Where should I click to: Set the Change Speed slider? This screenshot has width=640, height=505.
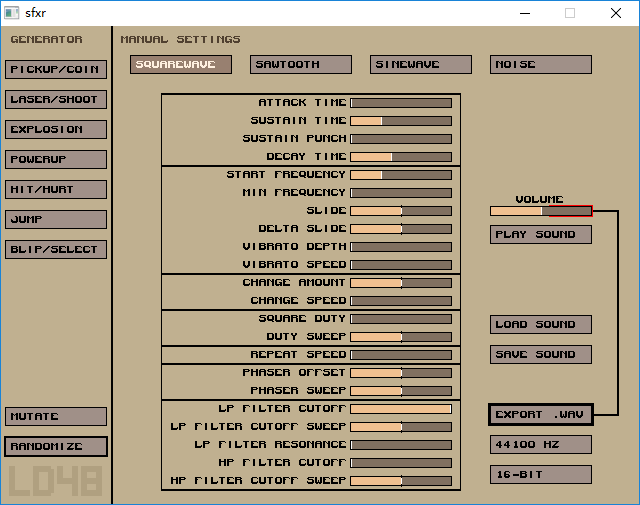pyautogui.click(x=401, y=301)
